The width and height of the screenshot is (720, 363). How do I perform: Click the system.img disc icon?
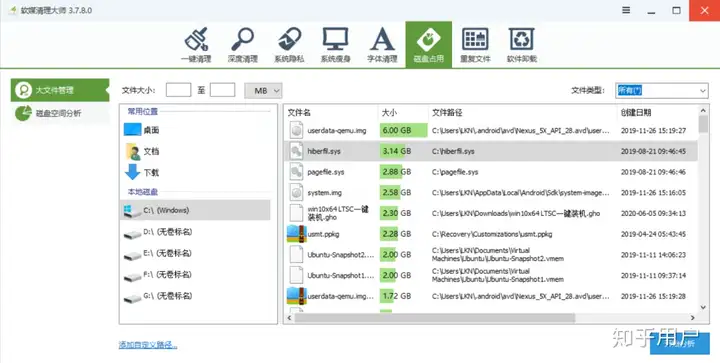click(297, 192)
